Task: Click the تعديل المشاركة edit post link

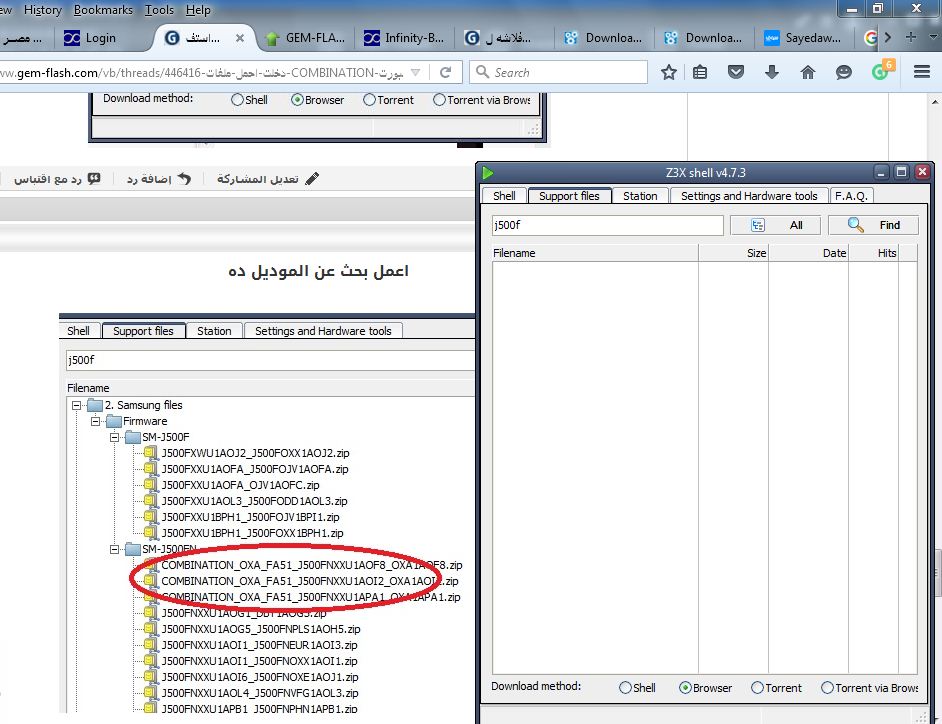Action: click(x=267, y=178)
